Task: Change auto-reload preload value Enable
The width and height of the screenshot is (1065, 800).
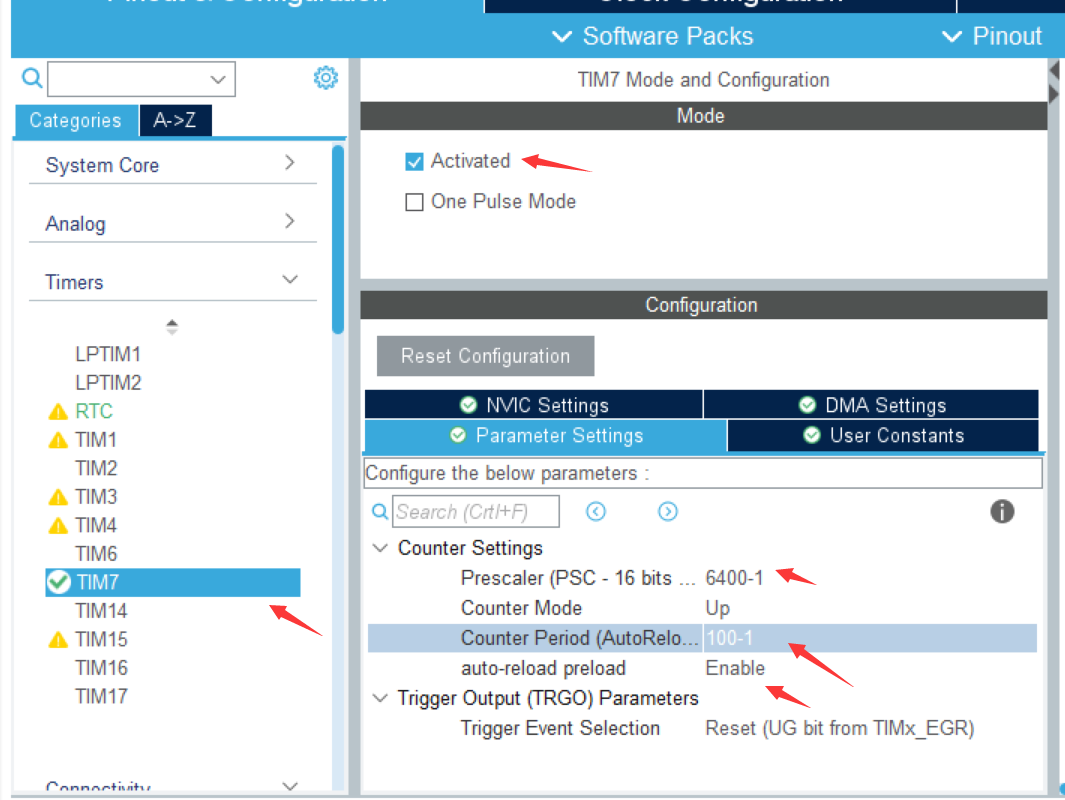Action: tap(735, 668)
